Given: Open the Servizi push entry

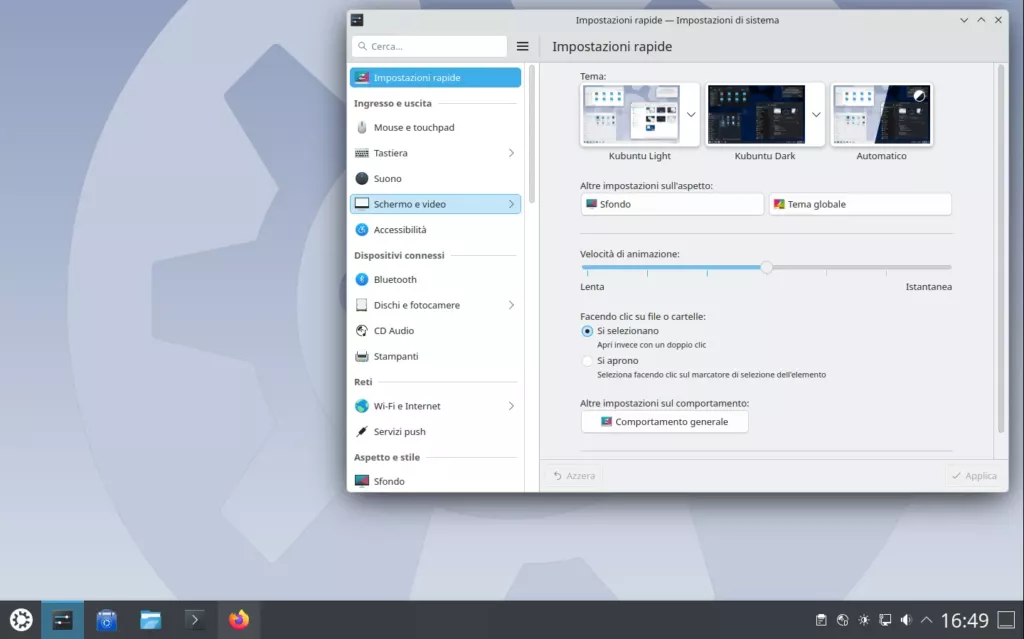Looking at the screenshot, I should [x=436, y=431].
